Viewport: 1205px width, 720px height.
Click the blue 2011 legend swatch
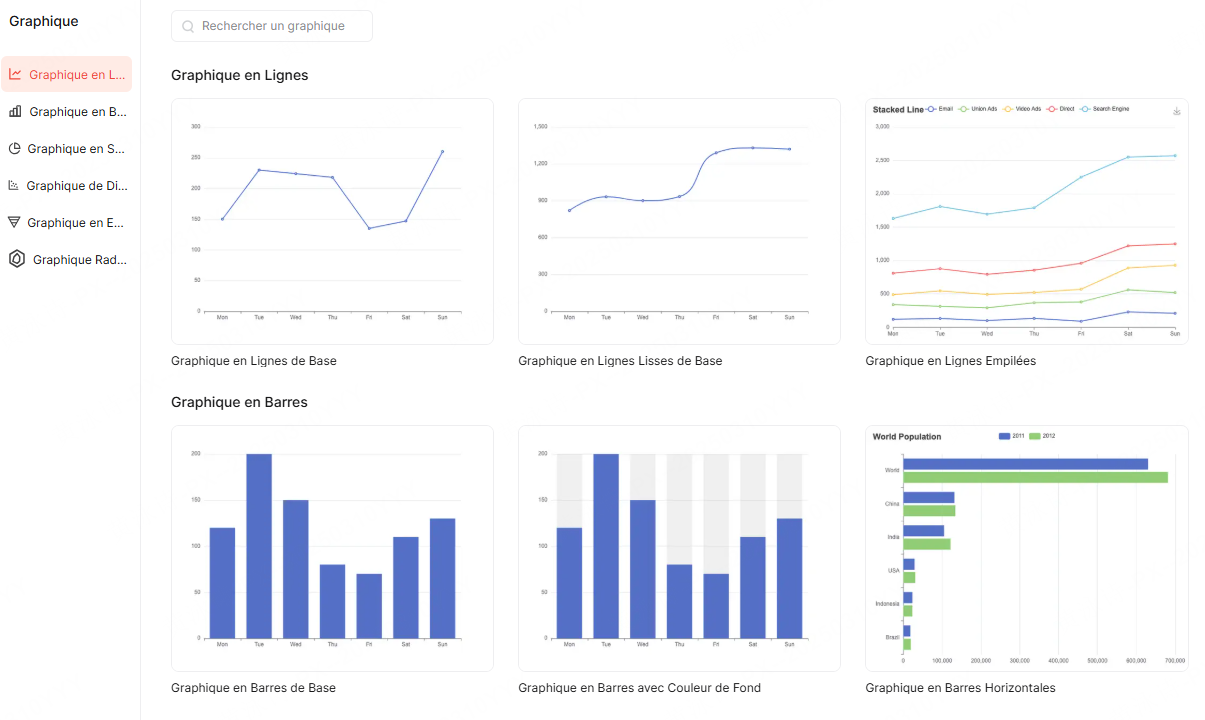coord(1005,436)
